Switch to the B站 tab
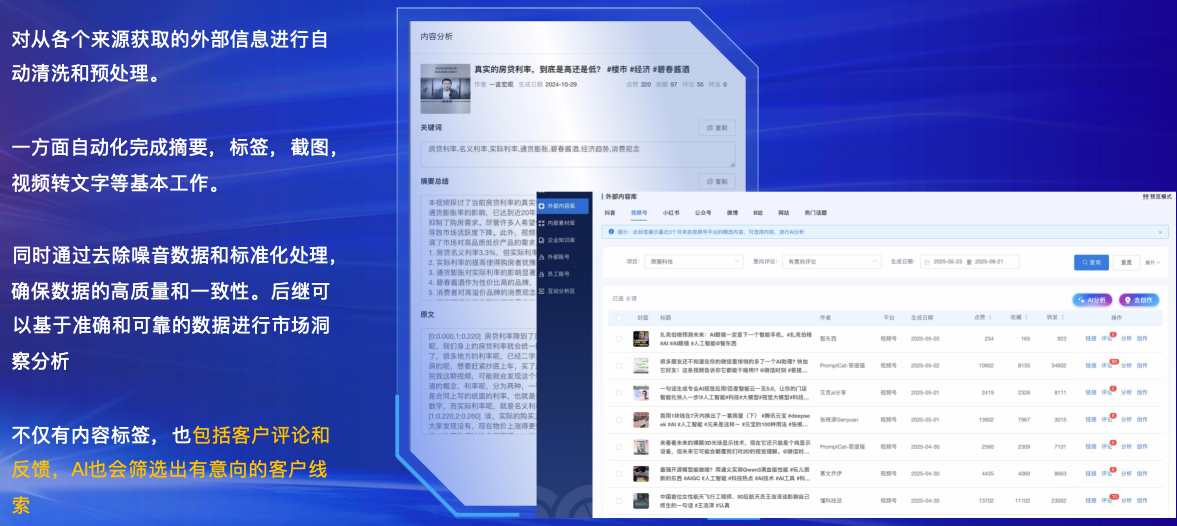The height and width of the screenshot is (526, 1177). coord(758,213)
